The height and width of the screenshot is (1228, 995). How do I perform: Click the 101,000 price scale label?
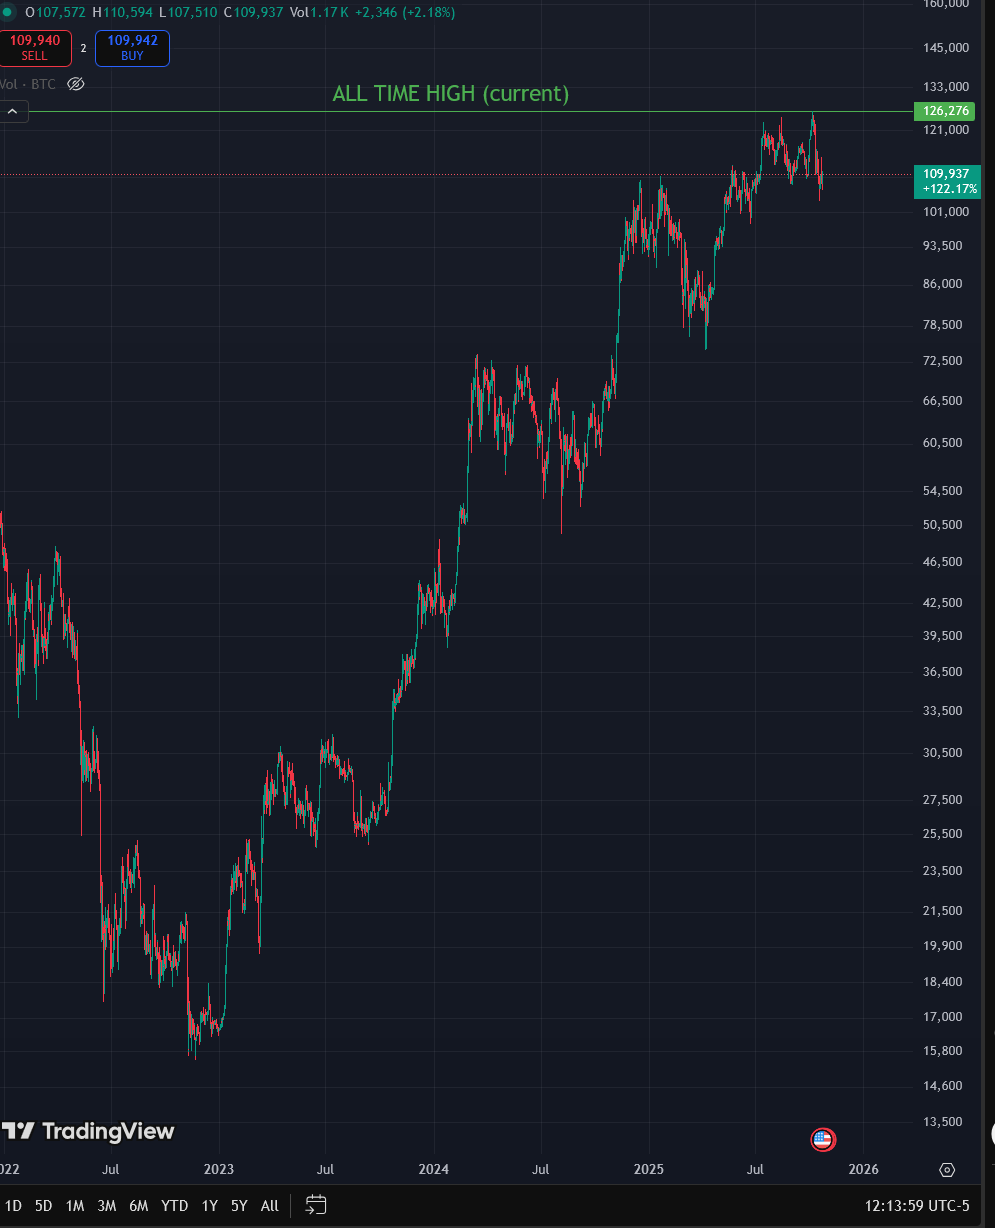tap(946, 212)
